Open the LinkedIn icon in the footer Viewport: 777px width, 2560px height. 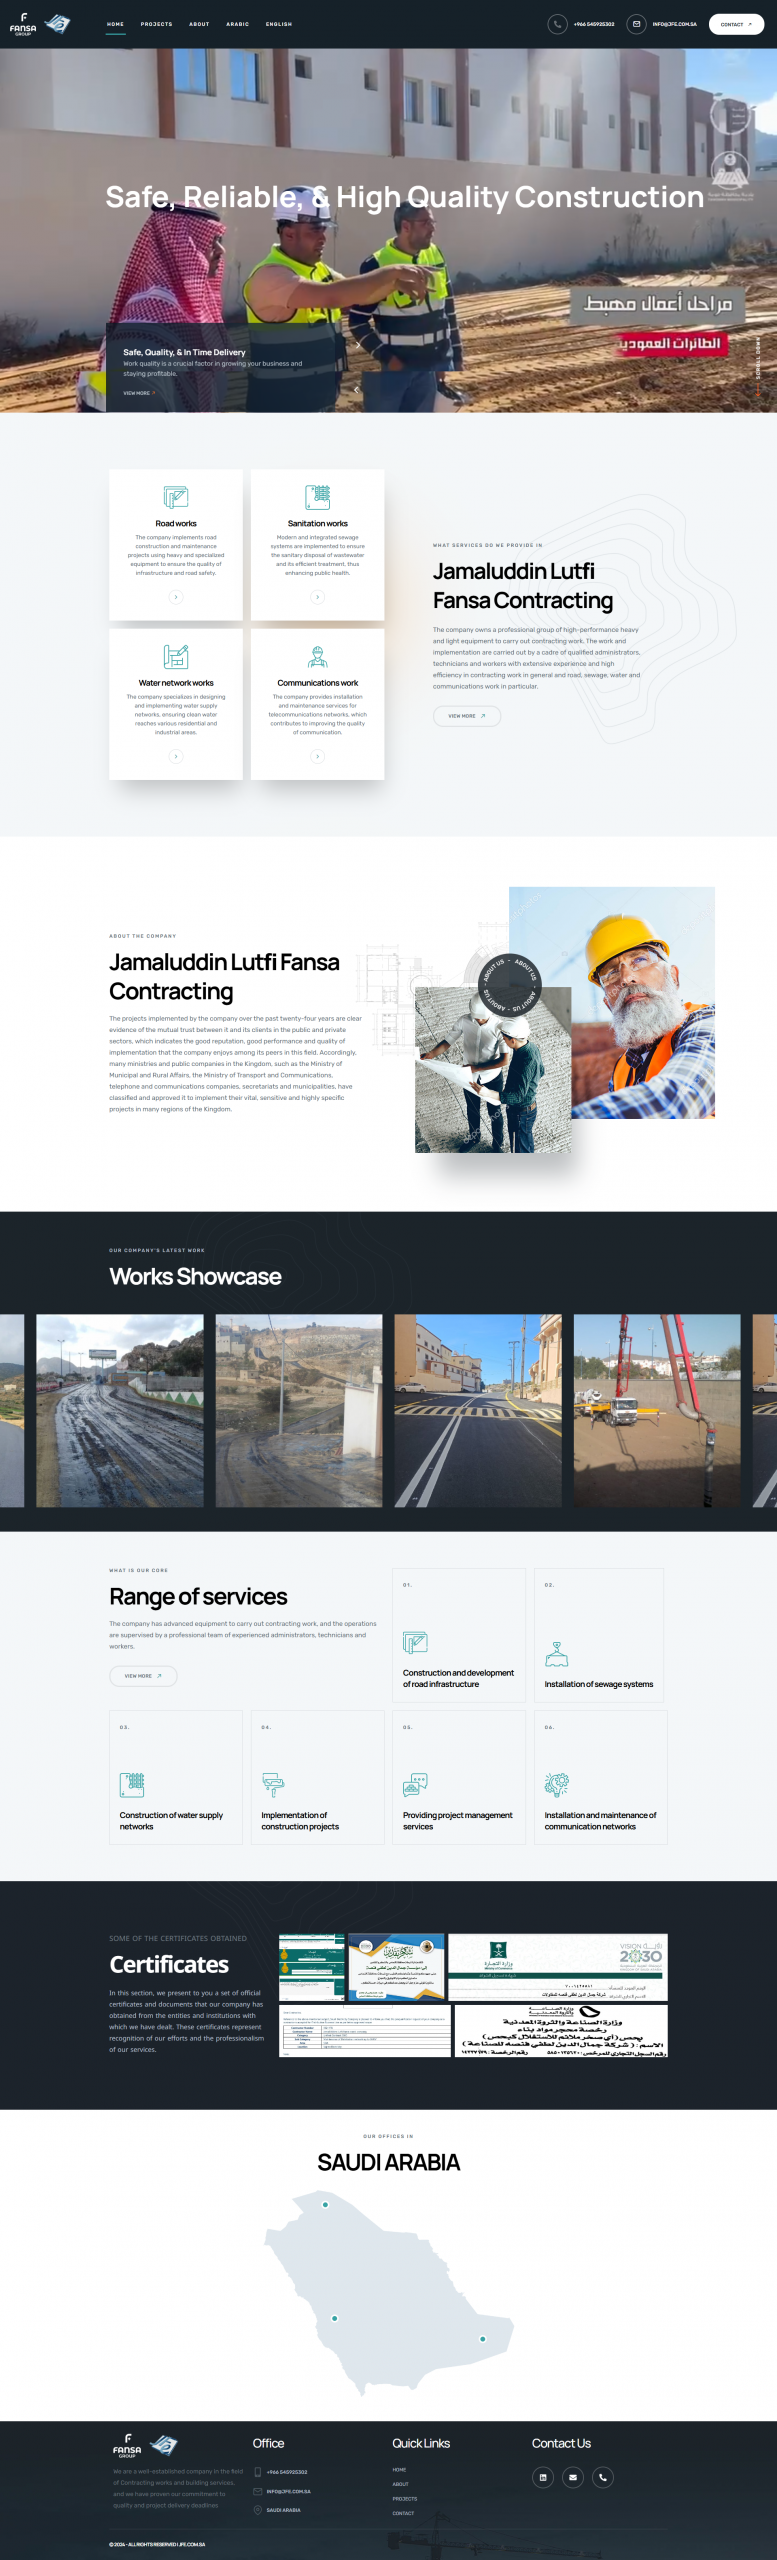click(543, 2476)
